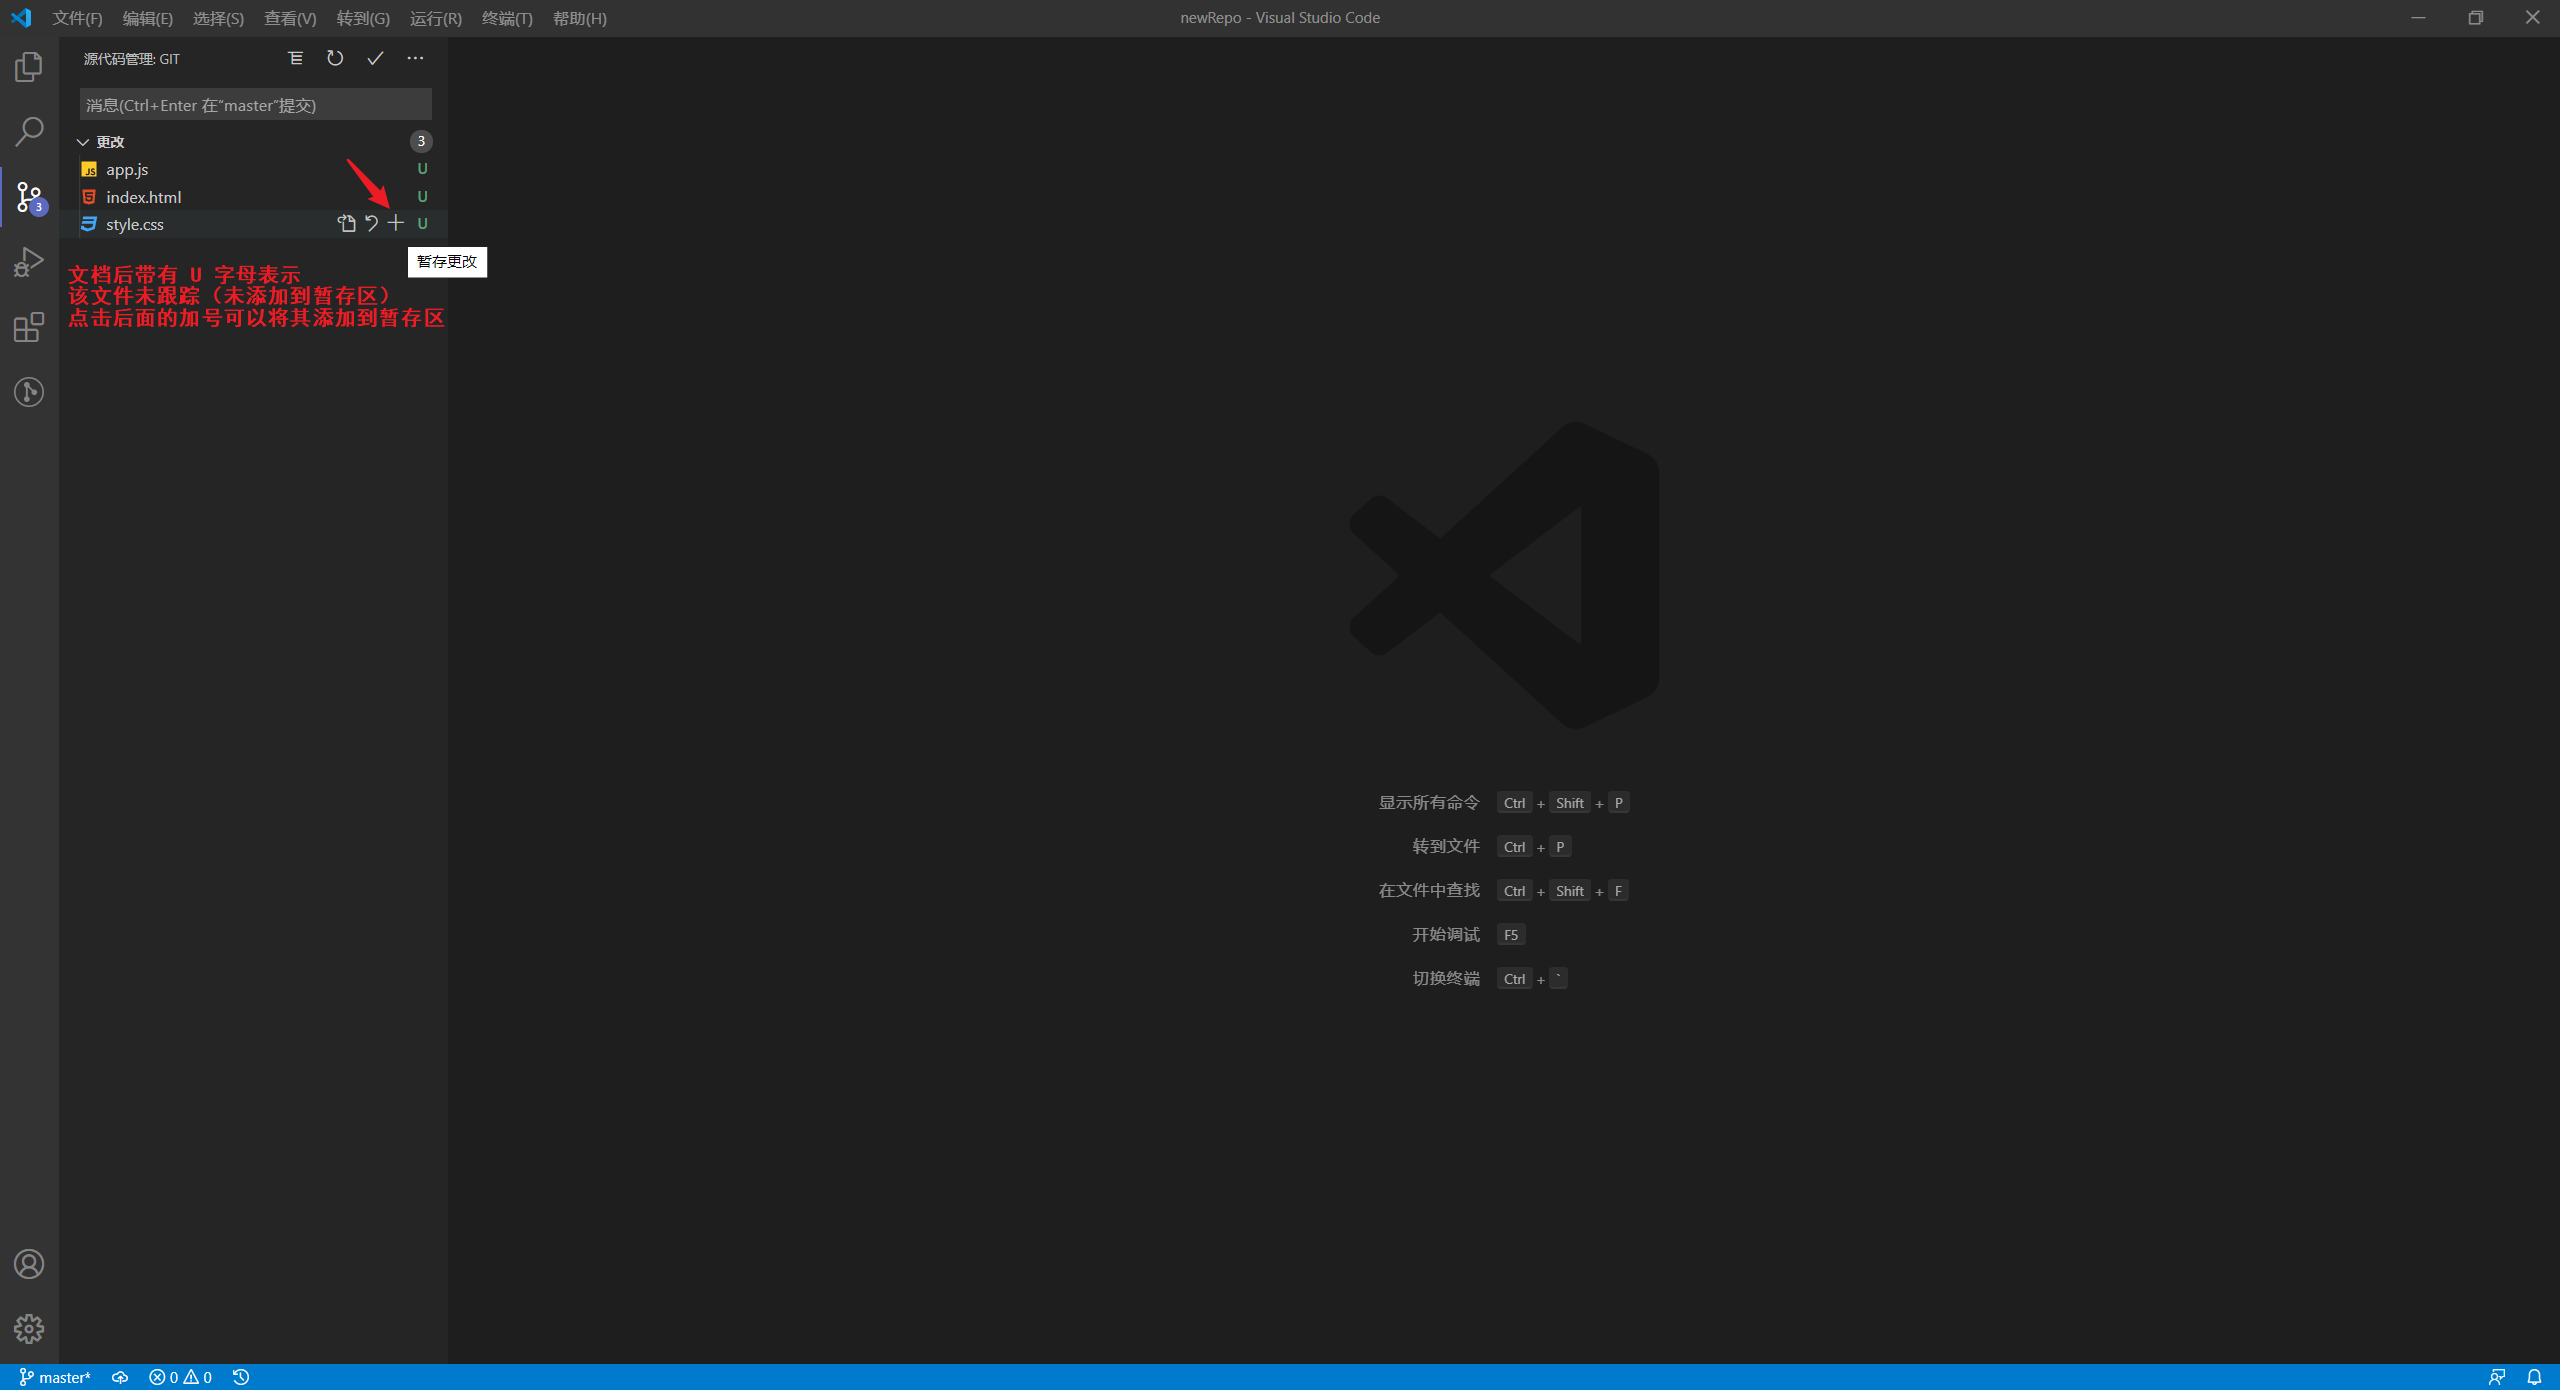2560x1390 pixels.
Task: Open the Extensions view
Action: [29, 327]
